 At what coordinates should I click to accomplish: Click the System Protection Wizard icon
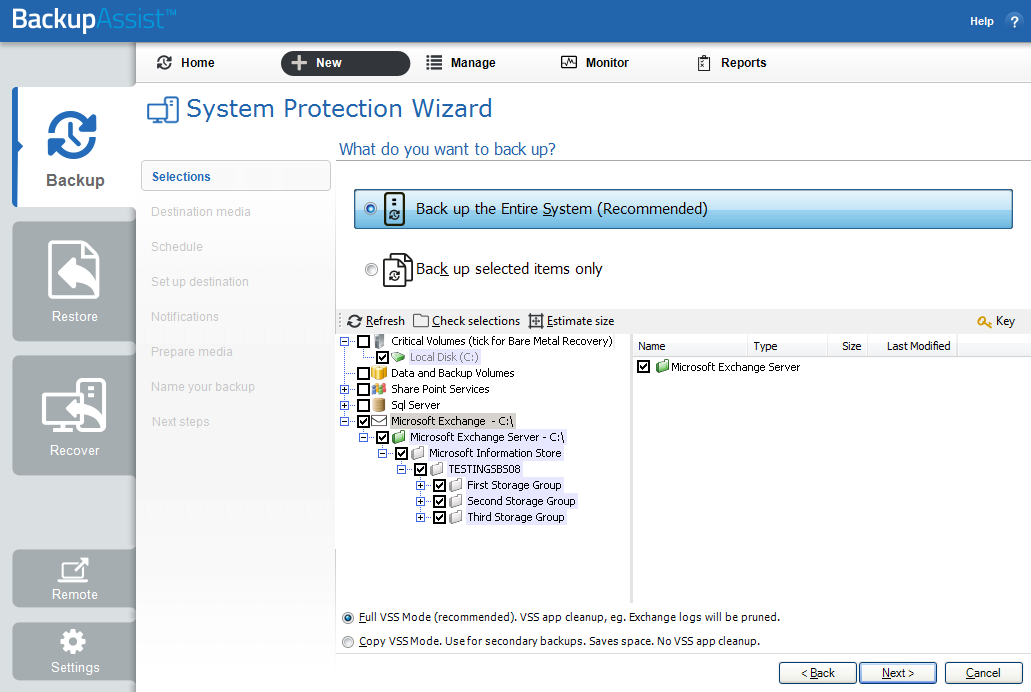[162, 110]
